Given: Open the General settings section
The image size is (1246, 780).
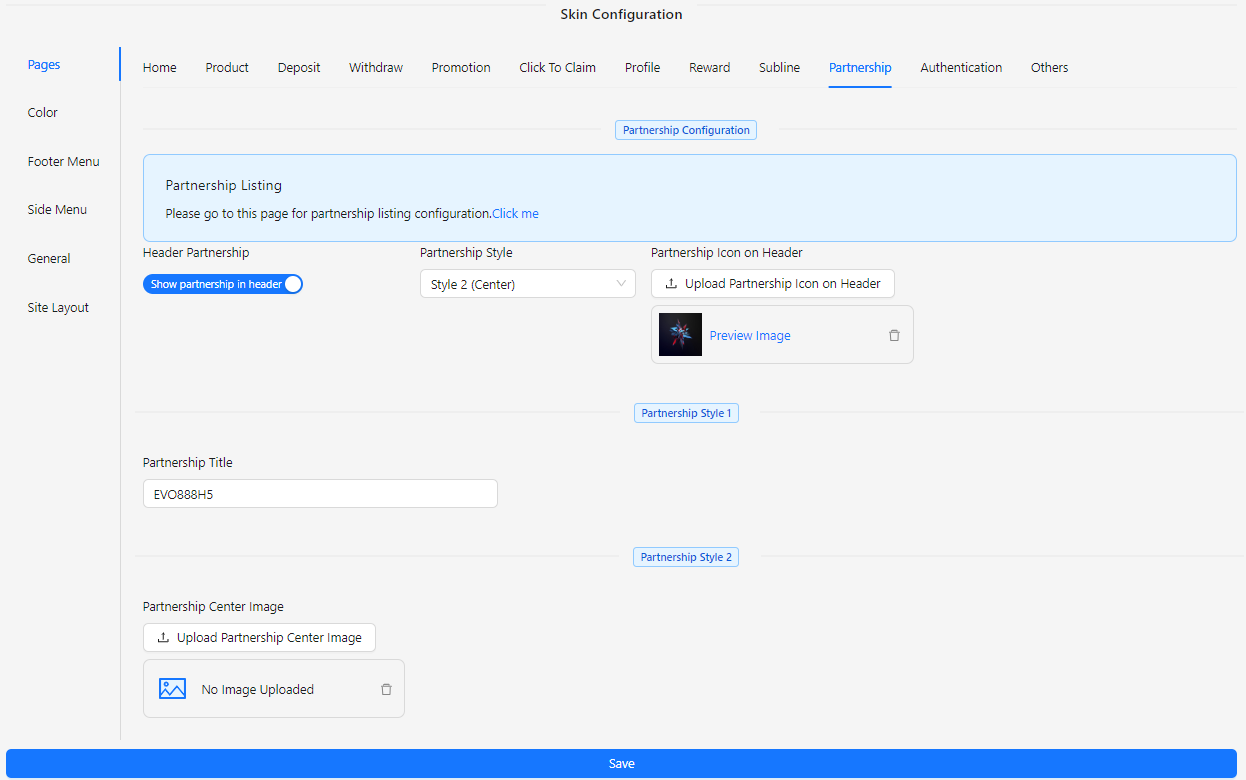Looking at the screenshot, I should 49,259.
